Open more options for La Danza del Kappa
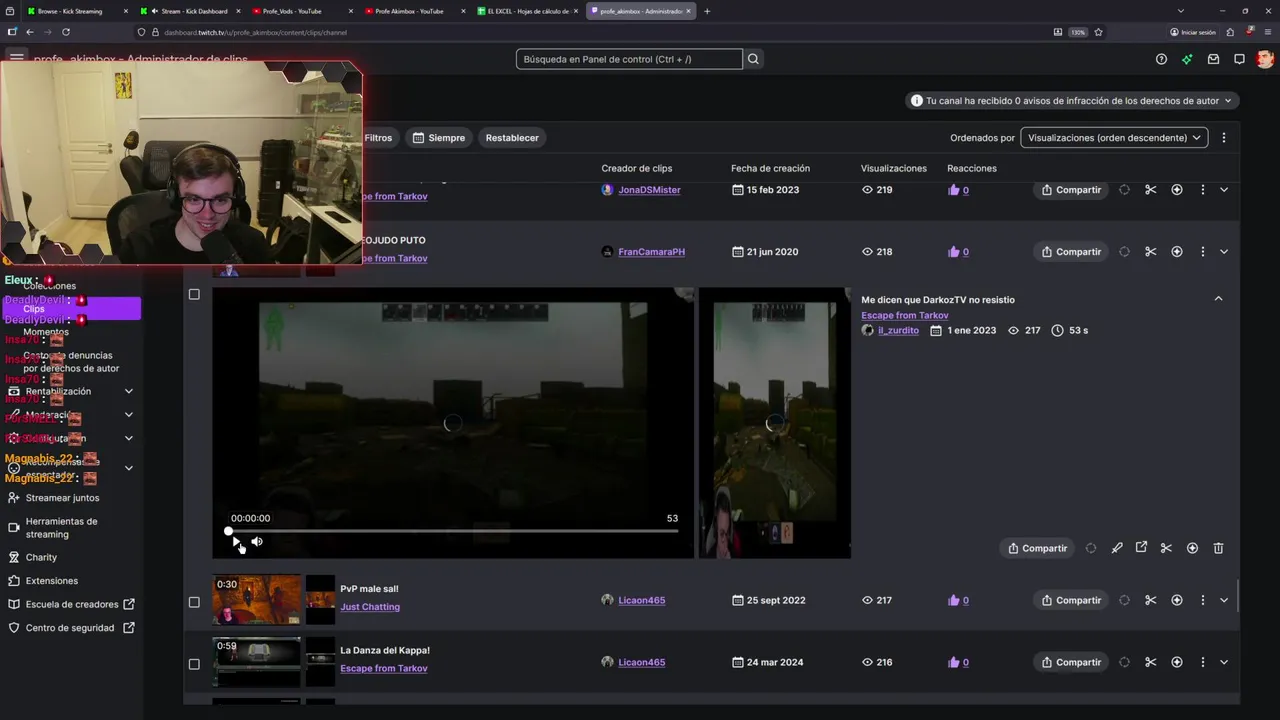Screen dimensions: 1280x720 click(x=1202, y=662)
